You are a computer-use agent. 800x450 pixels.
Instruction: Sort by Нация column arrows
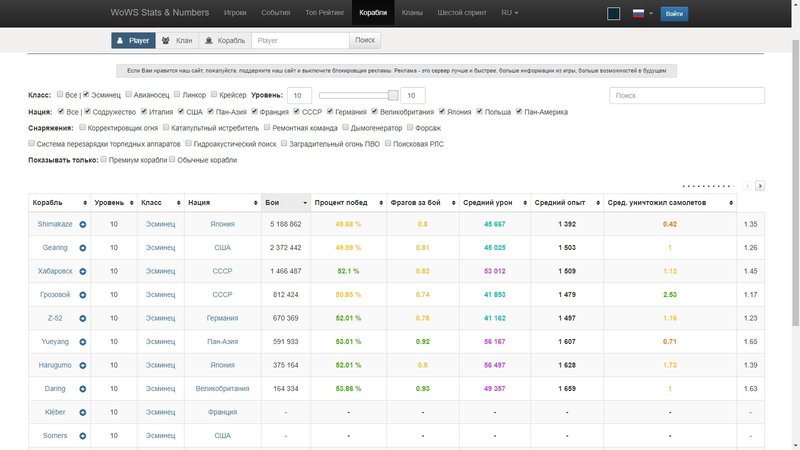[256, 203]
